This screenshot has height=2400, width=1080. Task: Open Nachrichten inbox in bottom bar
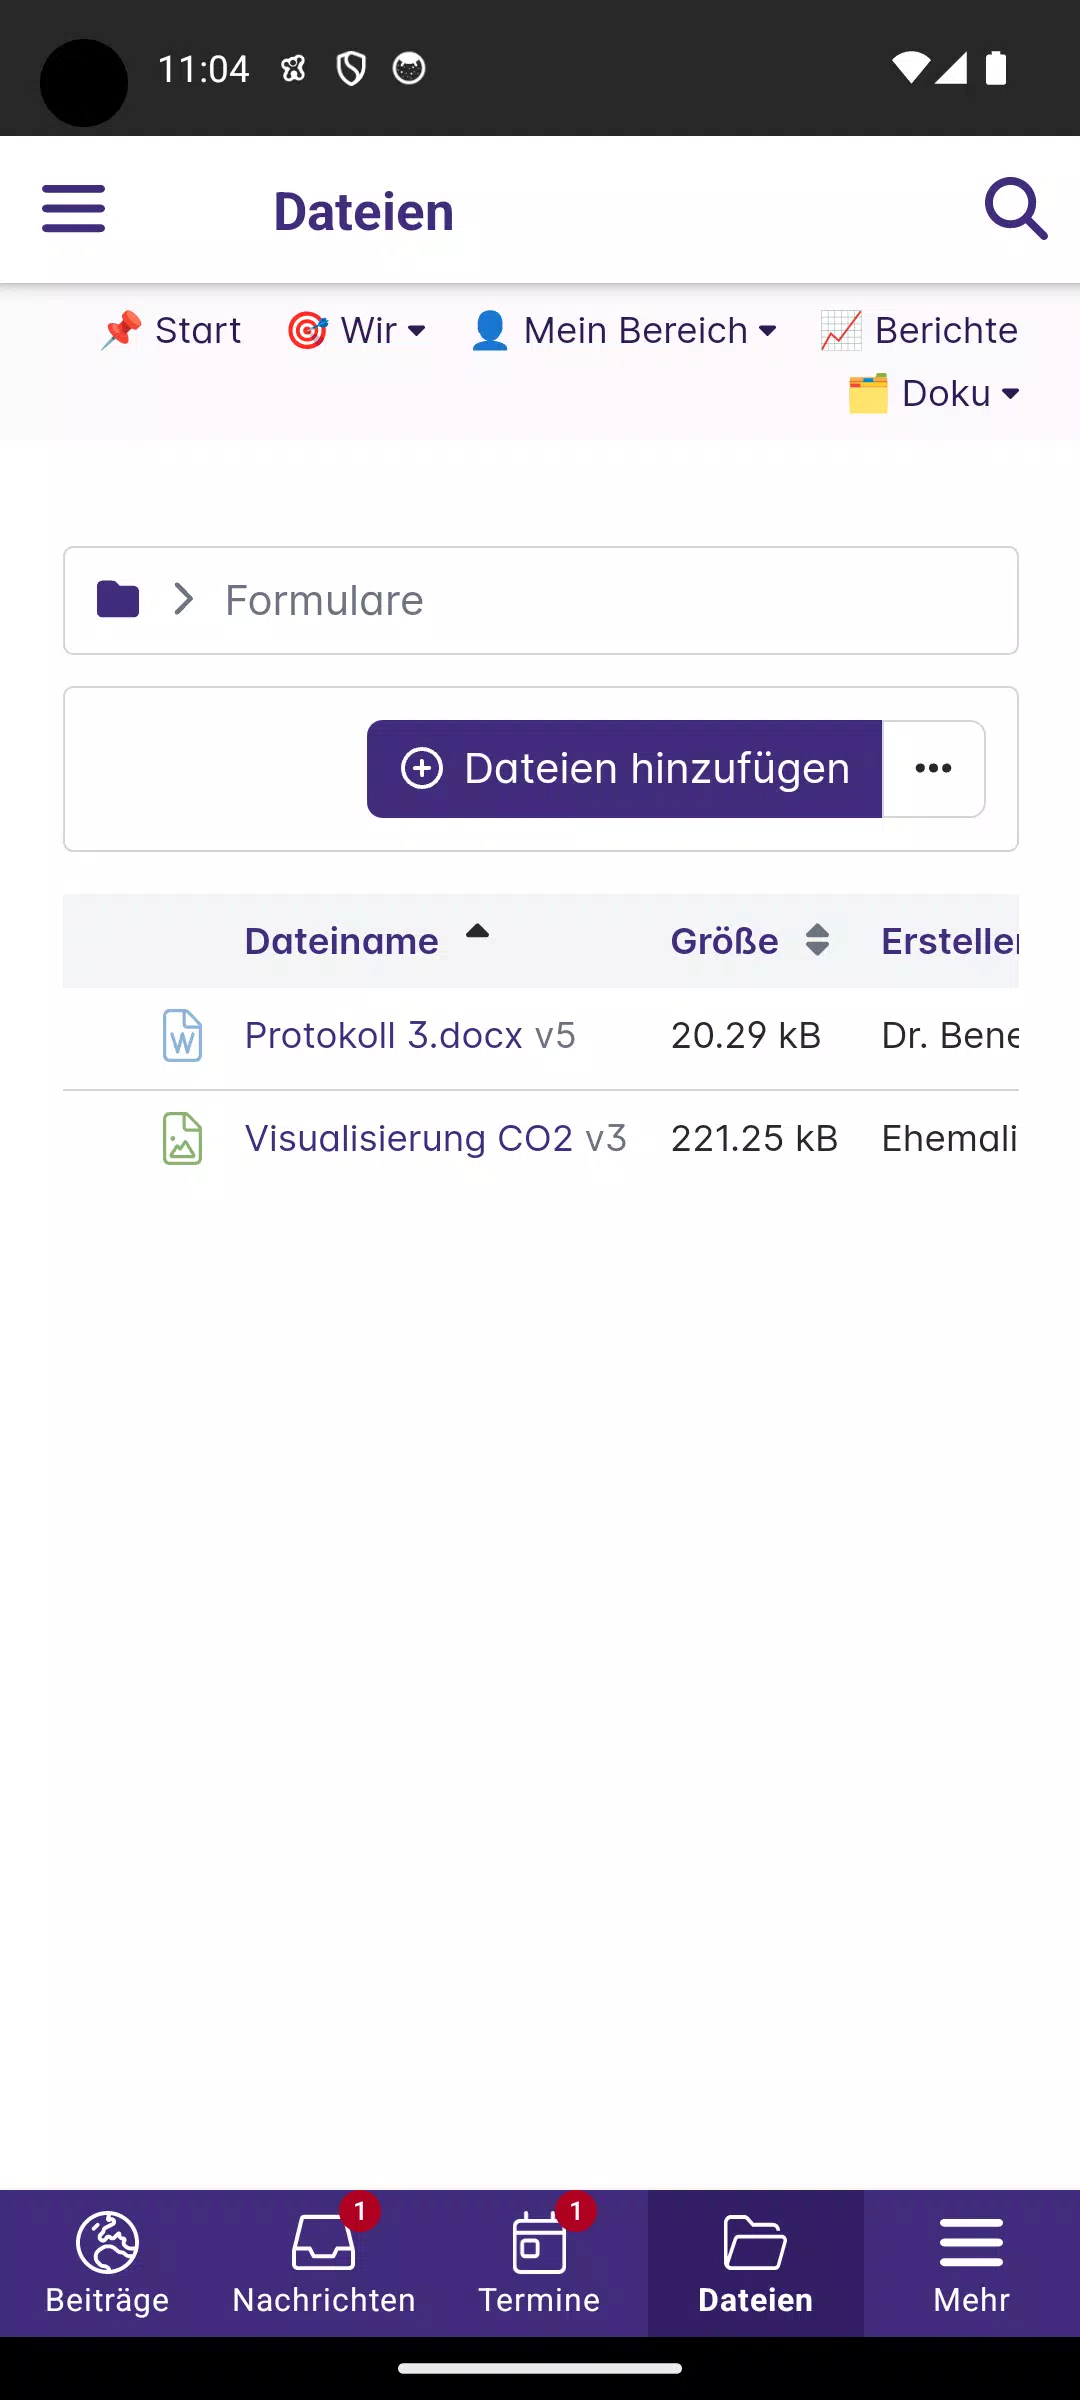click(324, 2264)
